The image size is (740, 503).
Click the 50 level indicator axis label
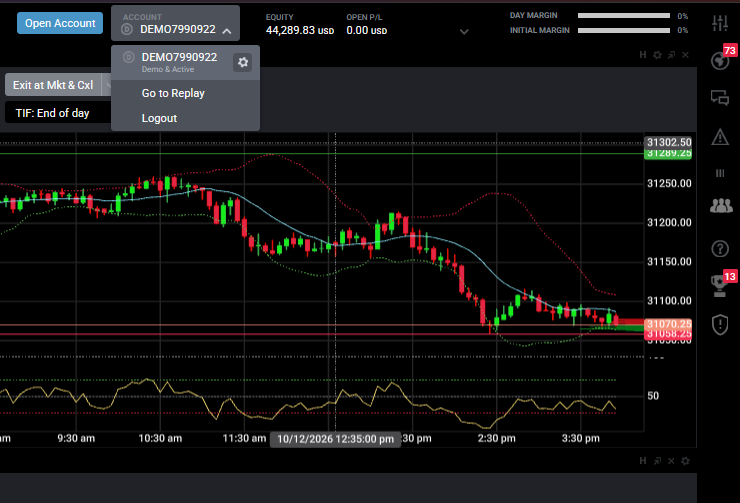coord(653,396)
